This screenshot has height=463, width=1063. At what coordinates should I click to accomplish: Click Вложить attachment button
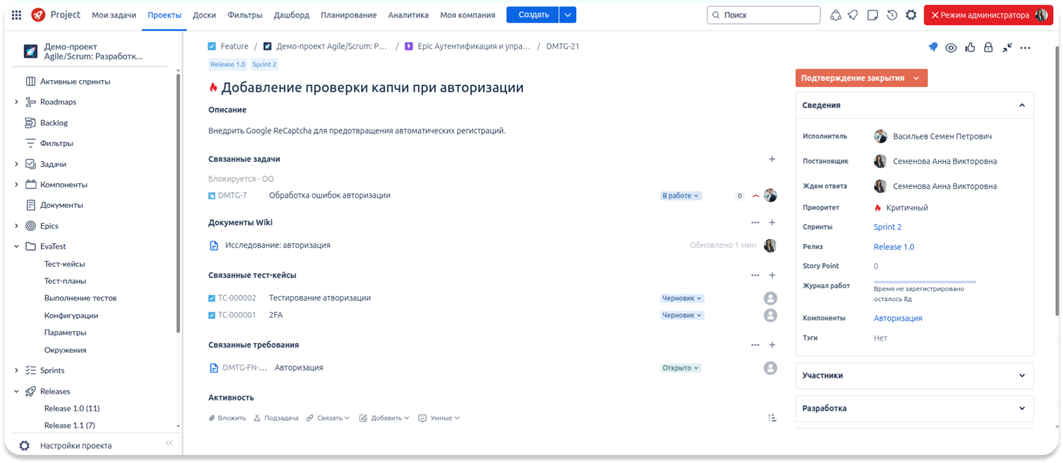[227, 418]
